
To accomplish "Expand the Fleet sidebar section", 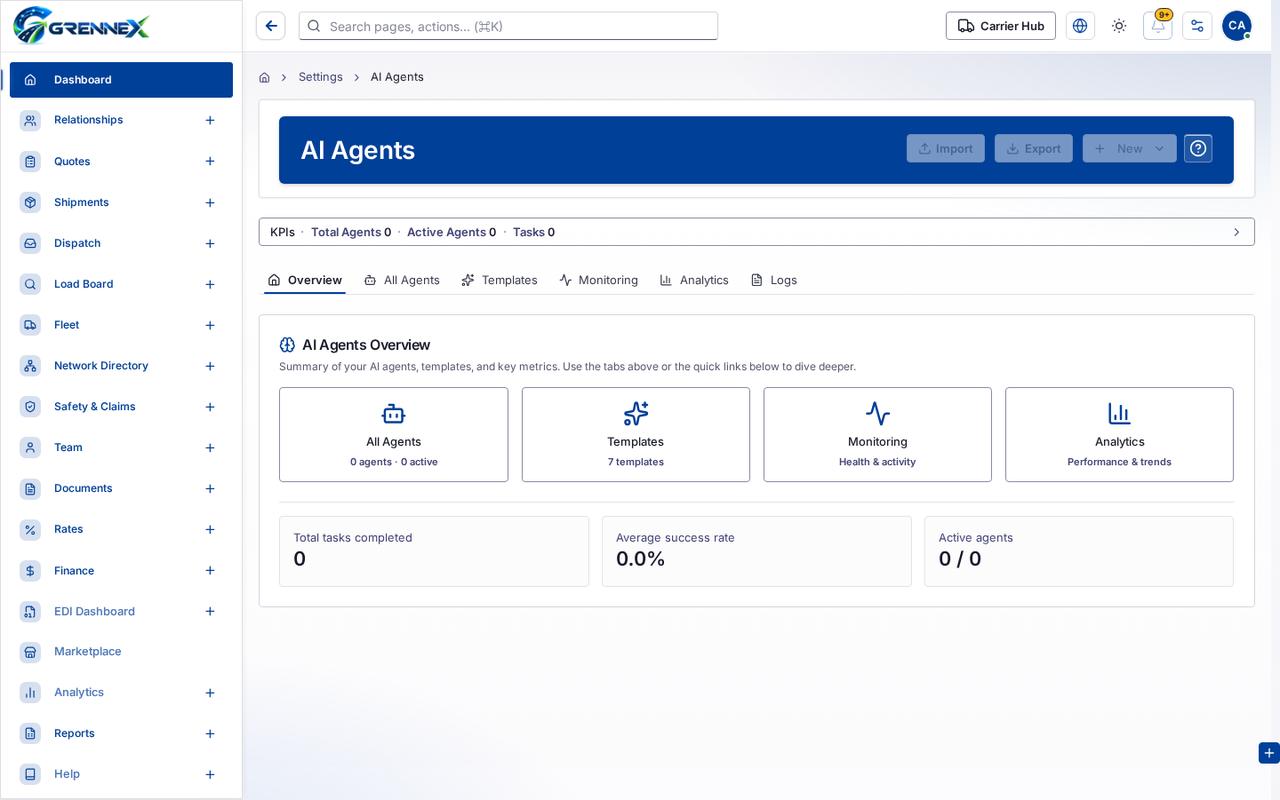I will (210, 325).
